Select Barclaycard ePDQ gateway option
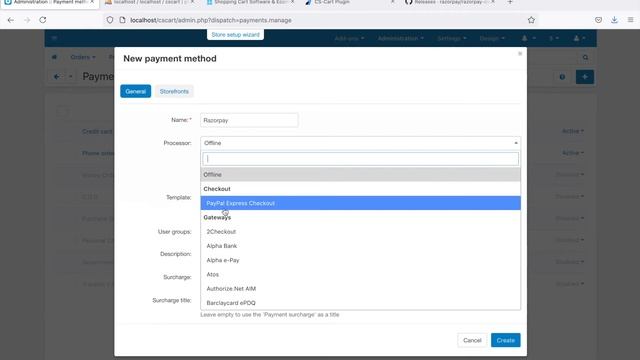The width and height of the screenshot is (640, 360). click(360, 303)
